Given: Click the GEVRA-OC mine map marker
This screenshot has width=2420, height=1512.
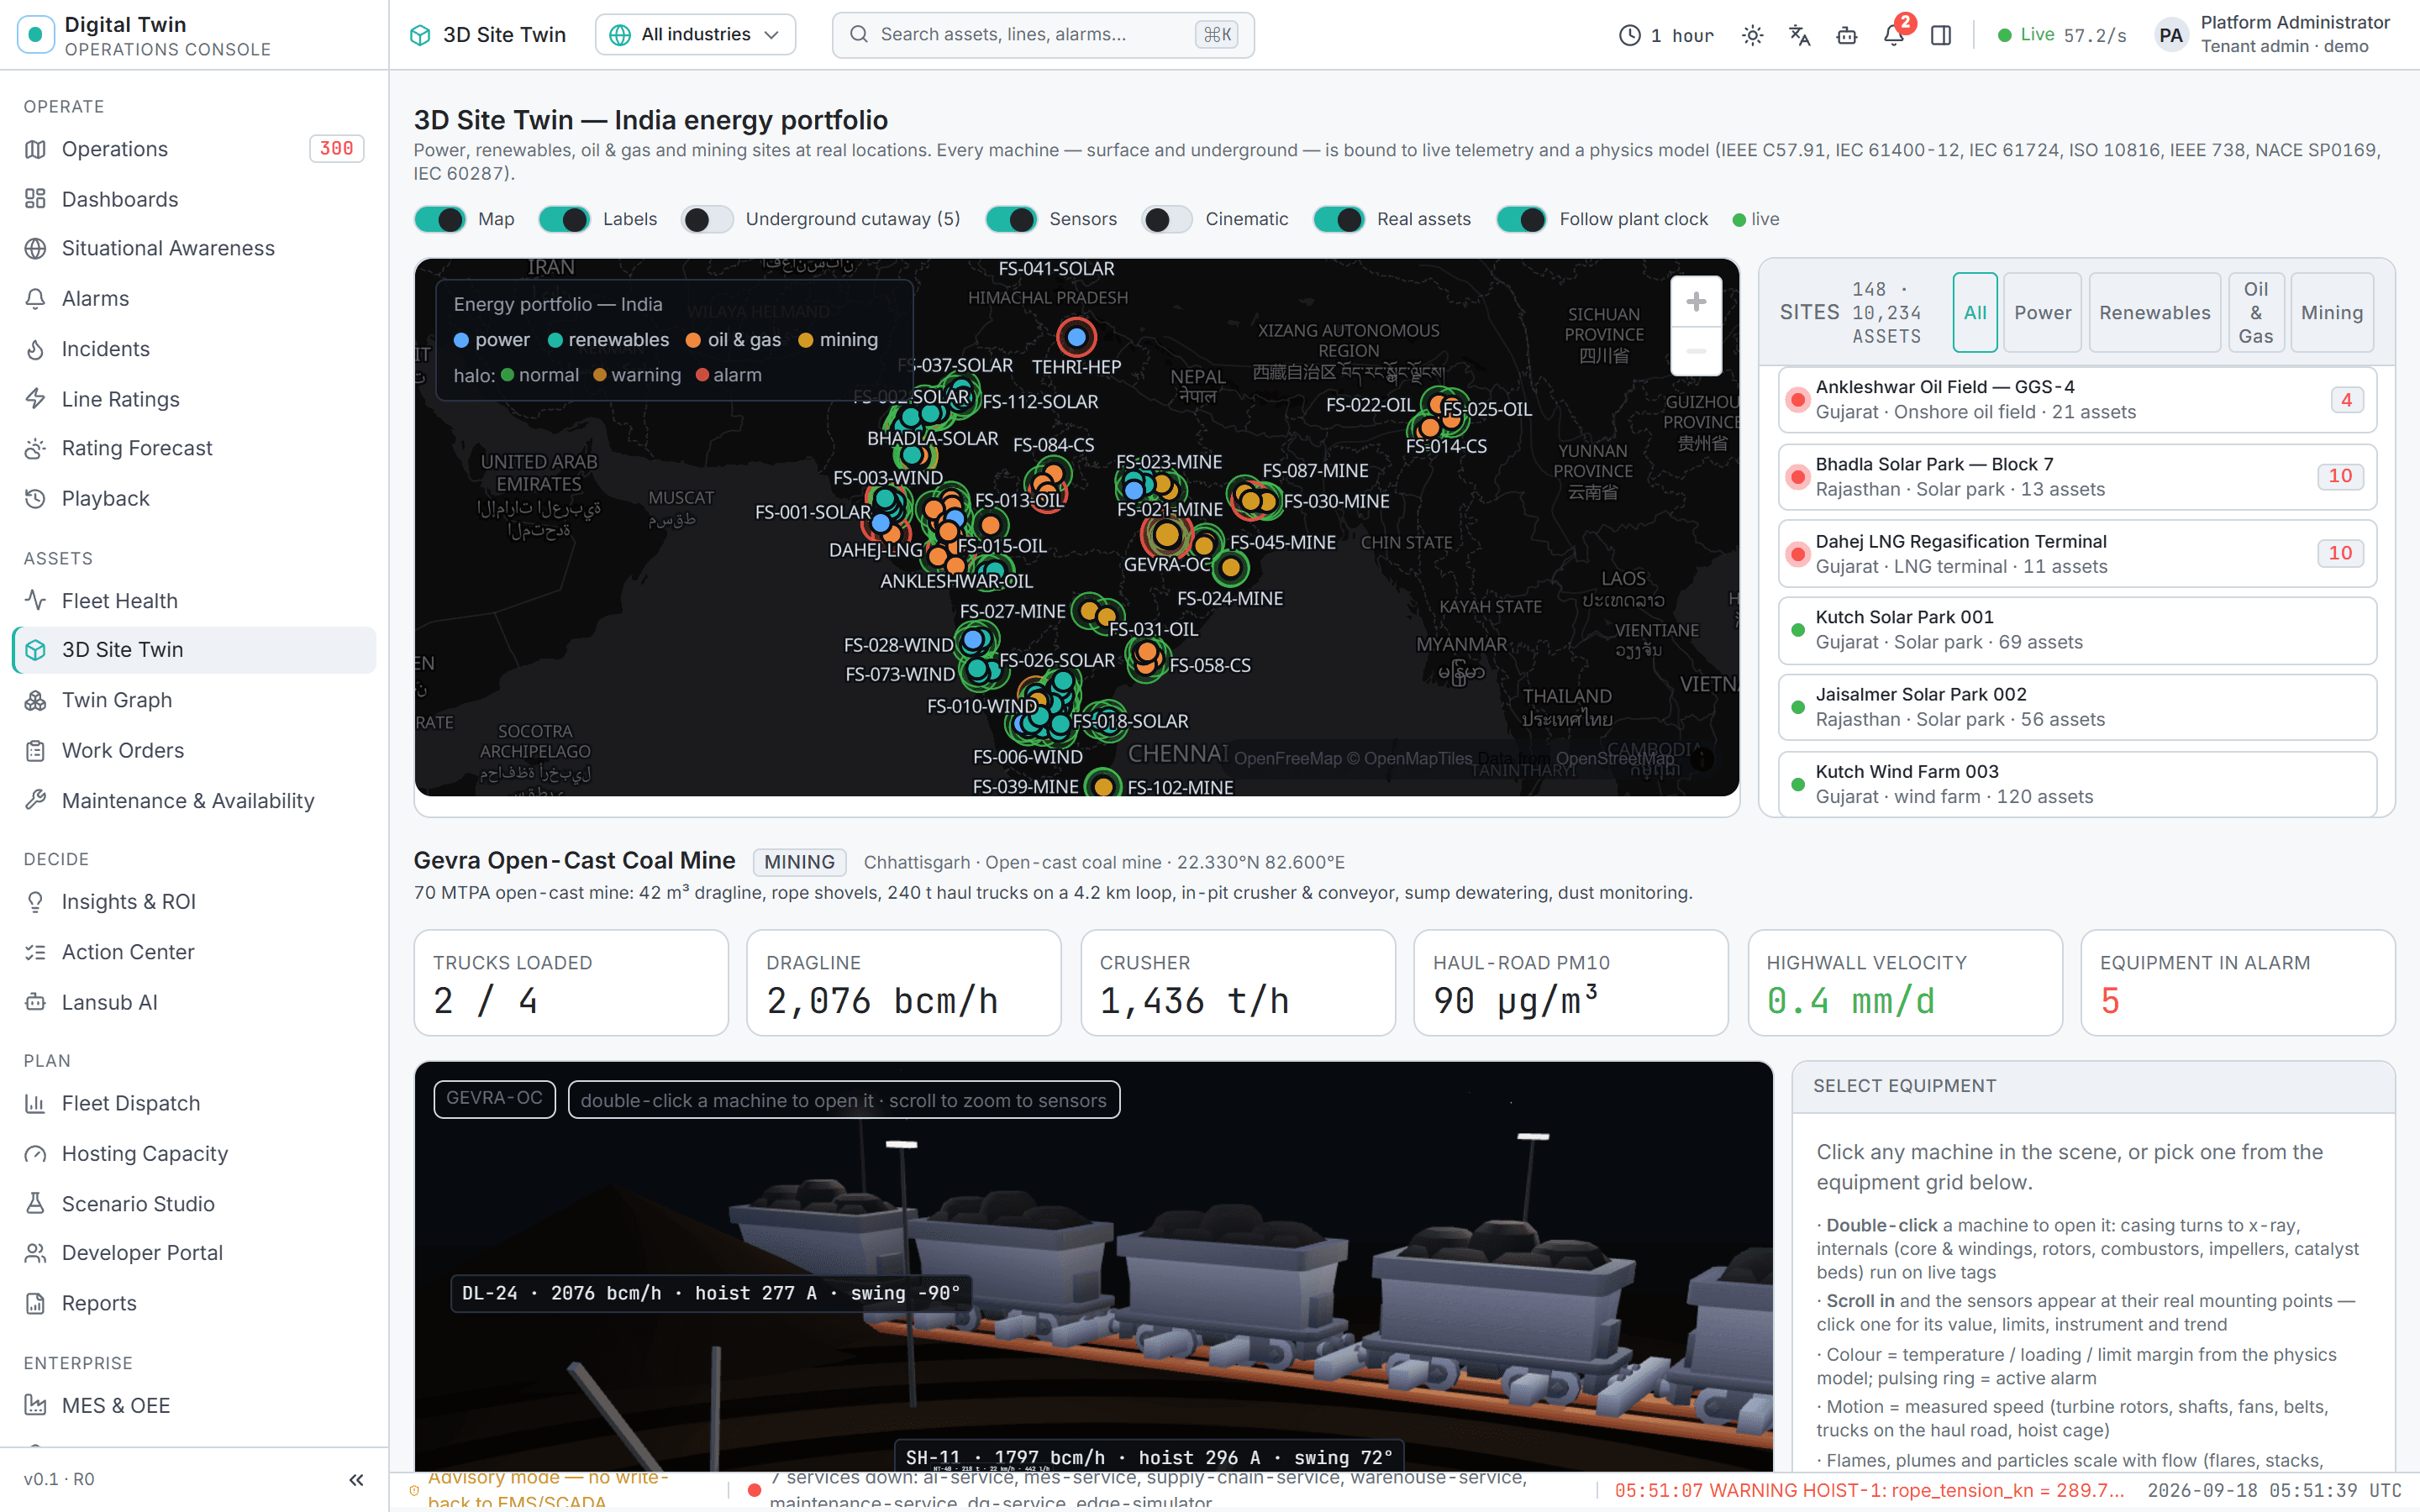Looking at the screenshot, I should click(x=1166, y=535).
